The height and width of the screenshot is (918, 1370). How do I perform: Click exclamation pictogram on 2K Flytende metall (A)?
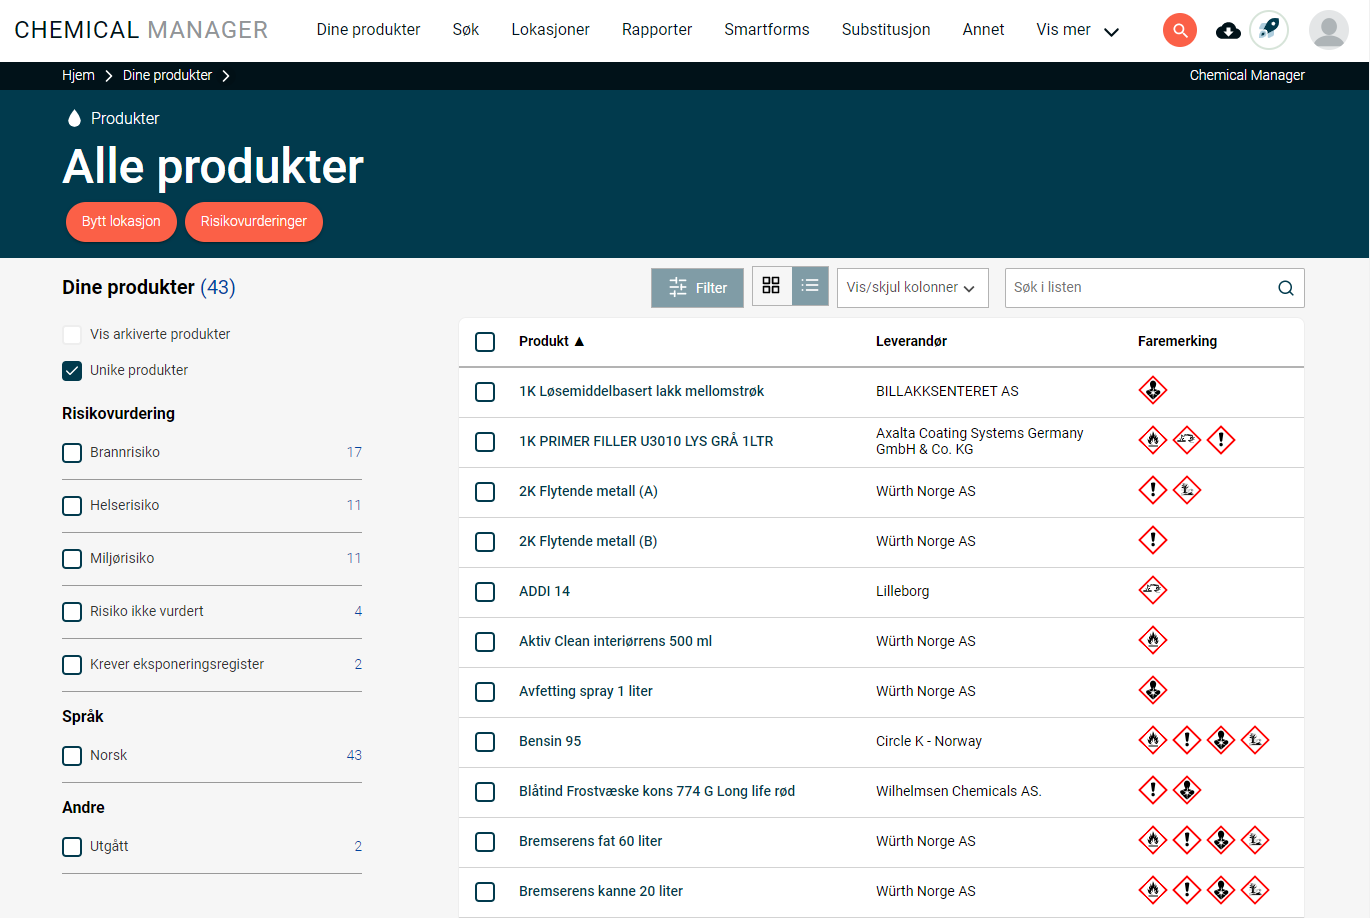1153,490
